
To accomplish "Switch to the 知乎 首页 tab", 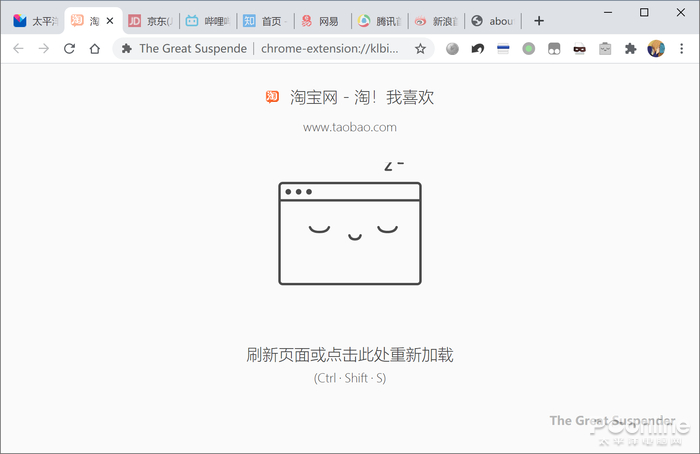I will (x=265, y=21).
